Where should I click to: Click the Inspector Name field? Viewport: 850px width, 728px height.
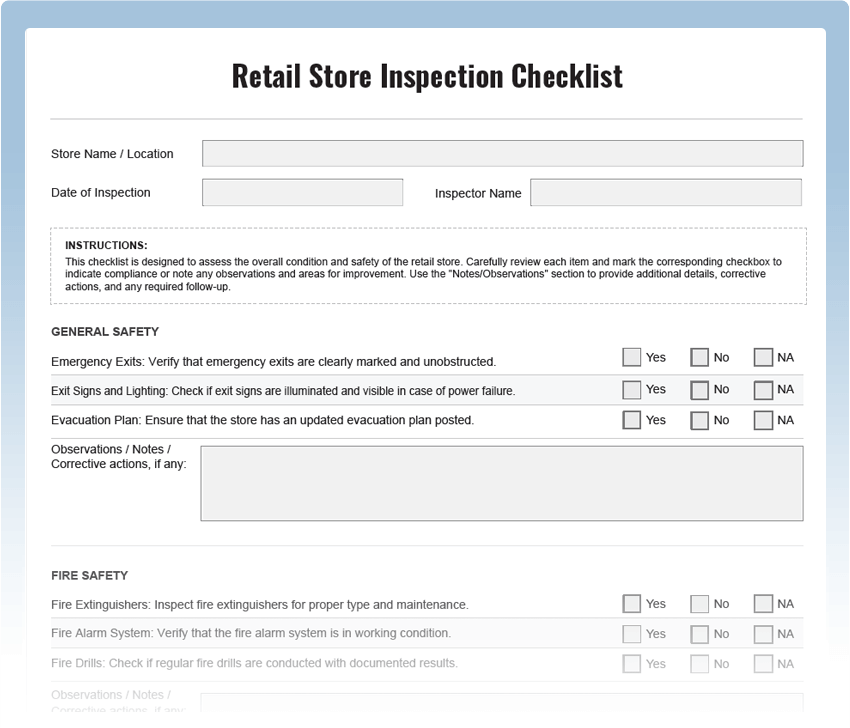click(665, 192)
